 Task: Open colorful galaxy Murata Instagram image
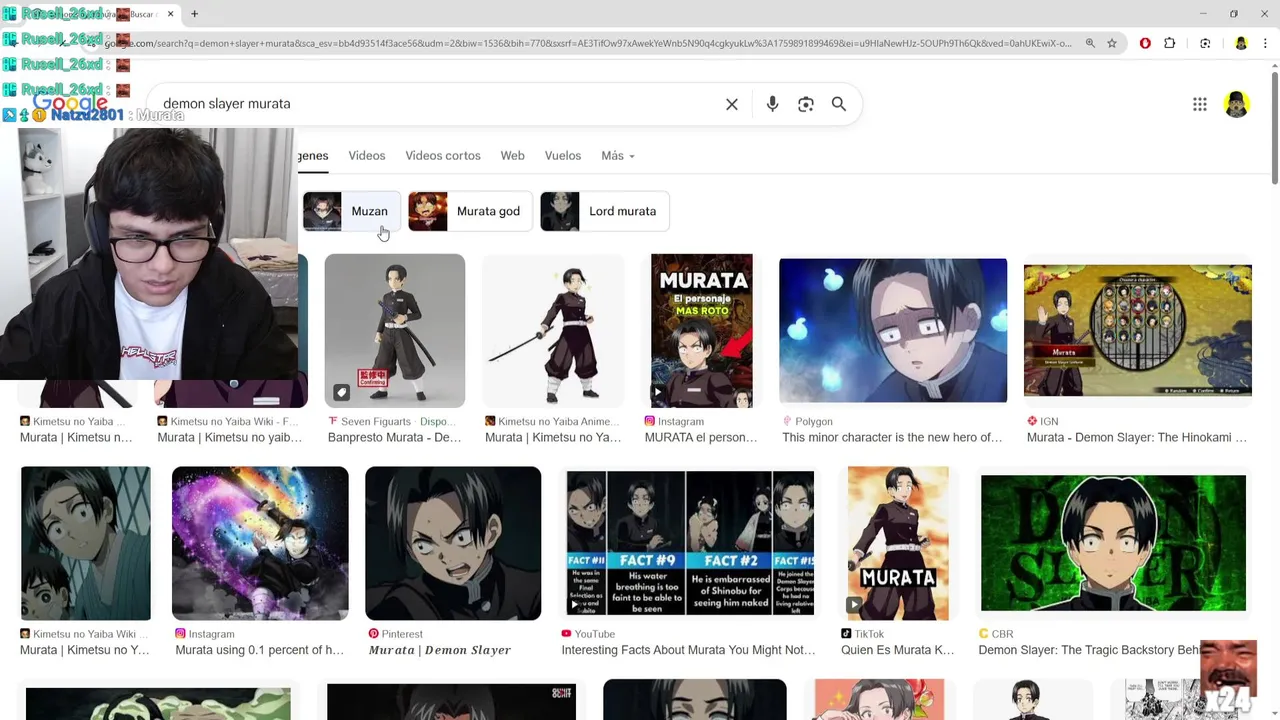[x=260, y=543]
